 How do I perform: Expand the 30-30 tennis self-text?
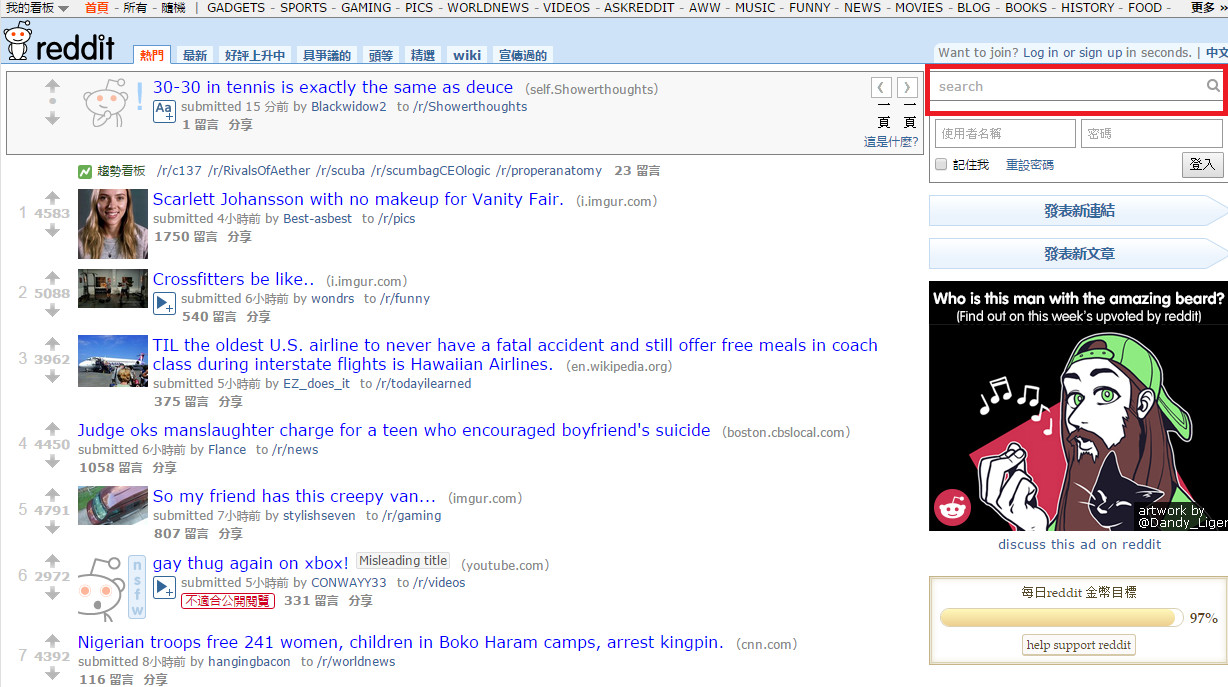click(164, 111)
